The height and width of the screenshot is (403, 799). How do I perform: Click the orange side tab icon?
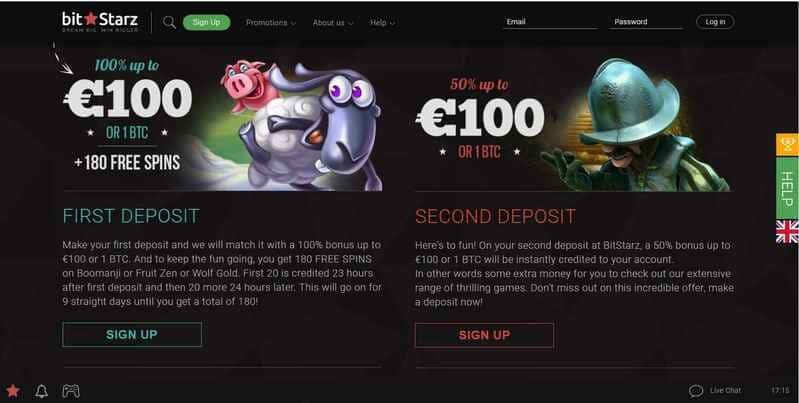[x=787, y=145]
